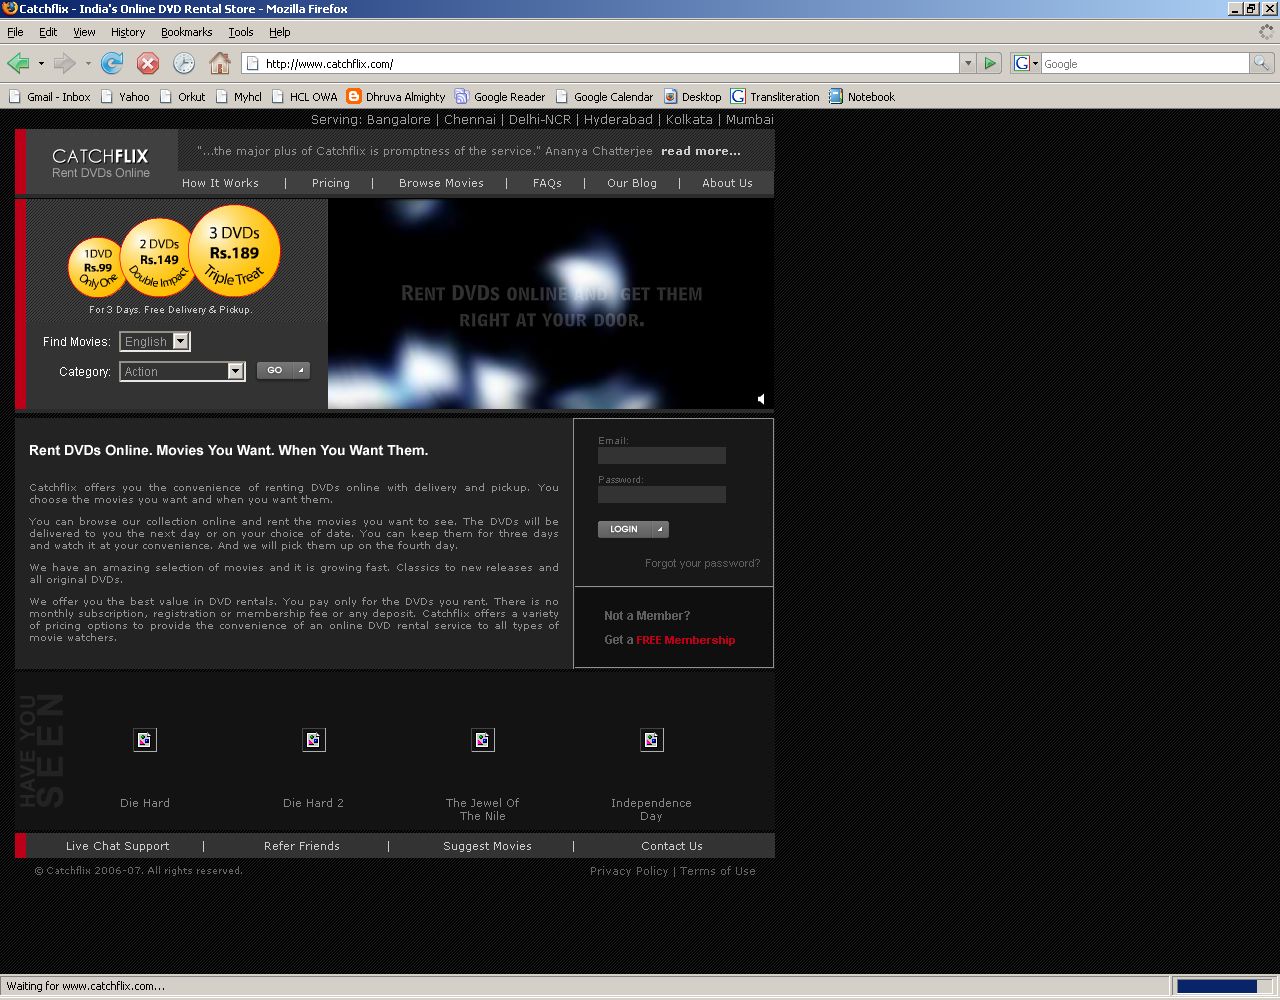Click the FREE Membership link
The image size is (1280, 1000).
point(686,640)
